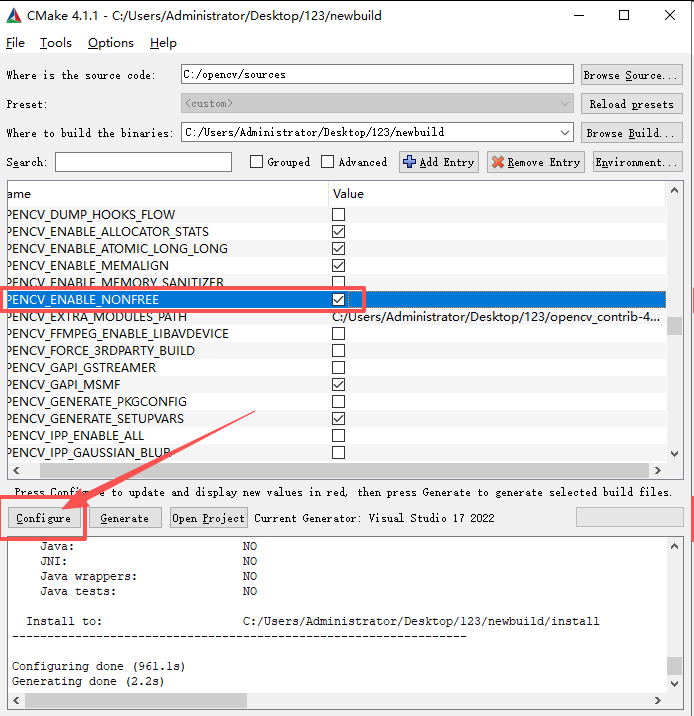Uncheck OPENCV_ENABLE_ATOMIC_LONG_LONG checkbox

point(338,248)
